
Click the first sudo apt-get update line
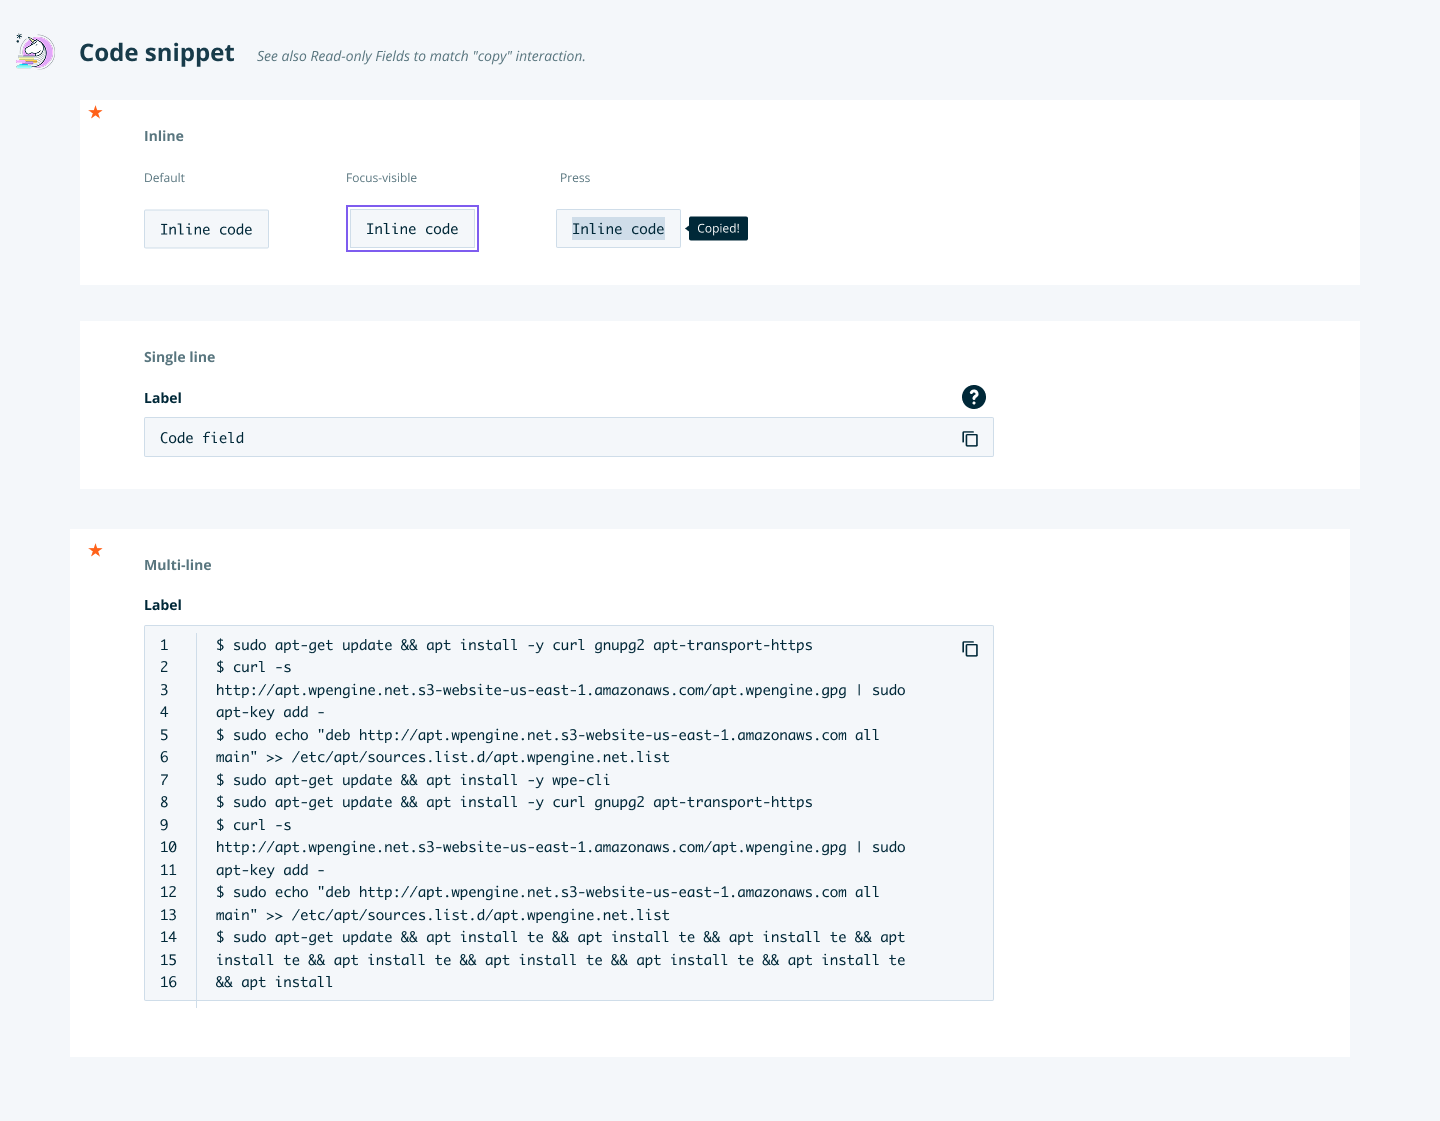pos(514,645)
